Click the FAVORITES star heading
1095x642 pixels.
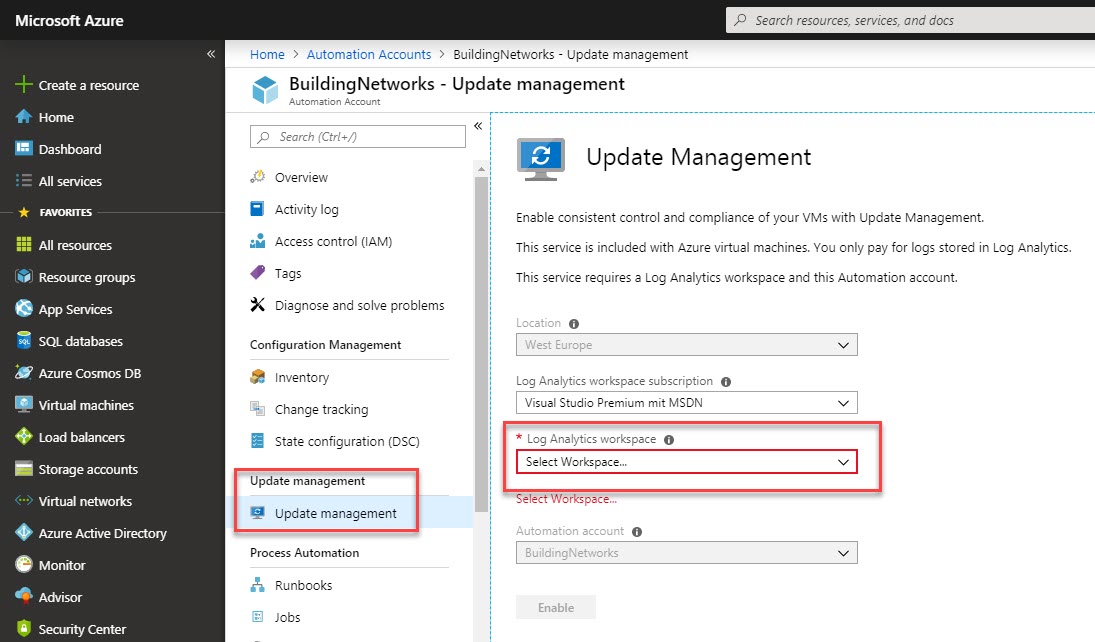[55, 212]
